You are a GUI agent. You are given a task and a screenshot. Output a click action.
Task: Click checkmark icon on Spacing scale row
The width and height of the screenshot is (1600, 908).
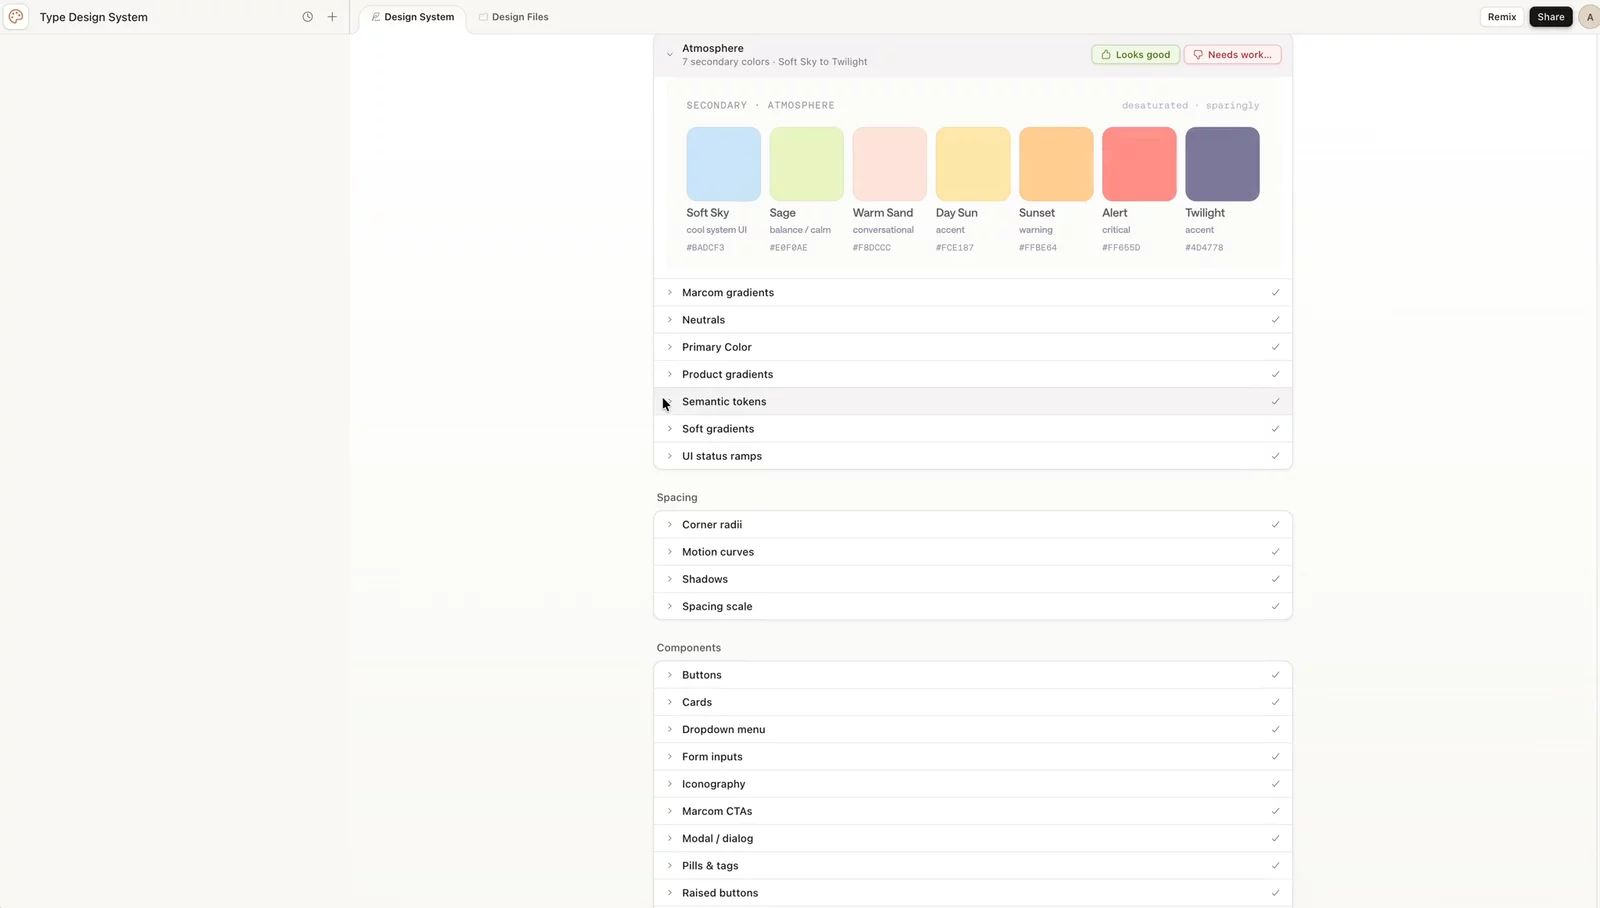[1275, 607]
